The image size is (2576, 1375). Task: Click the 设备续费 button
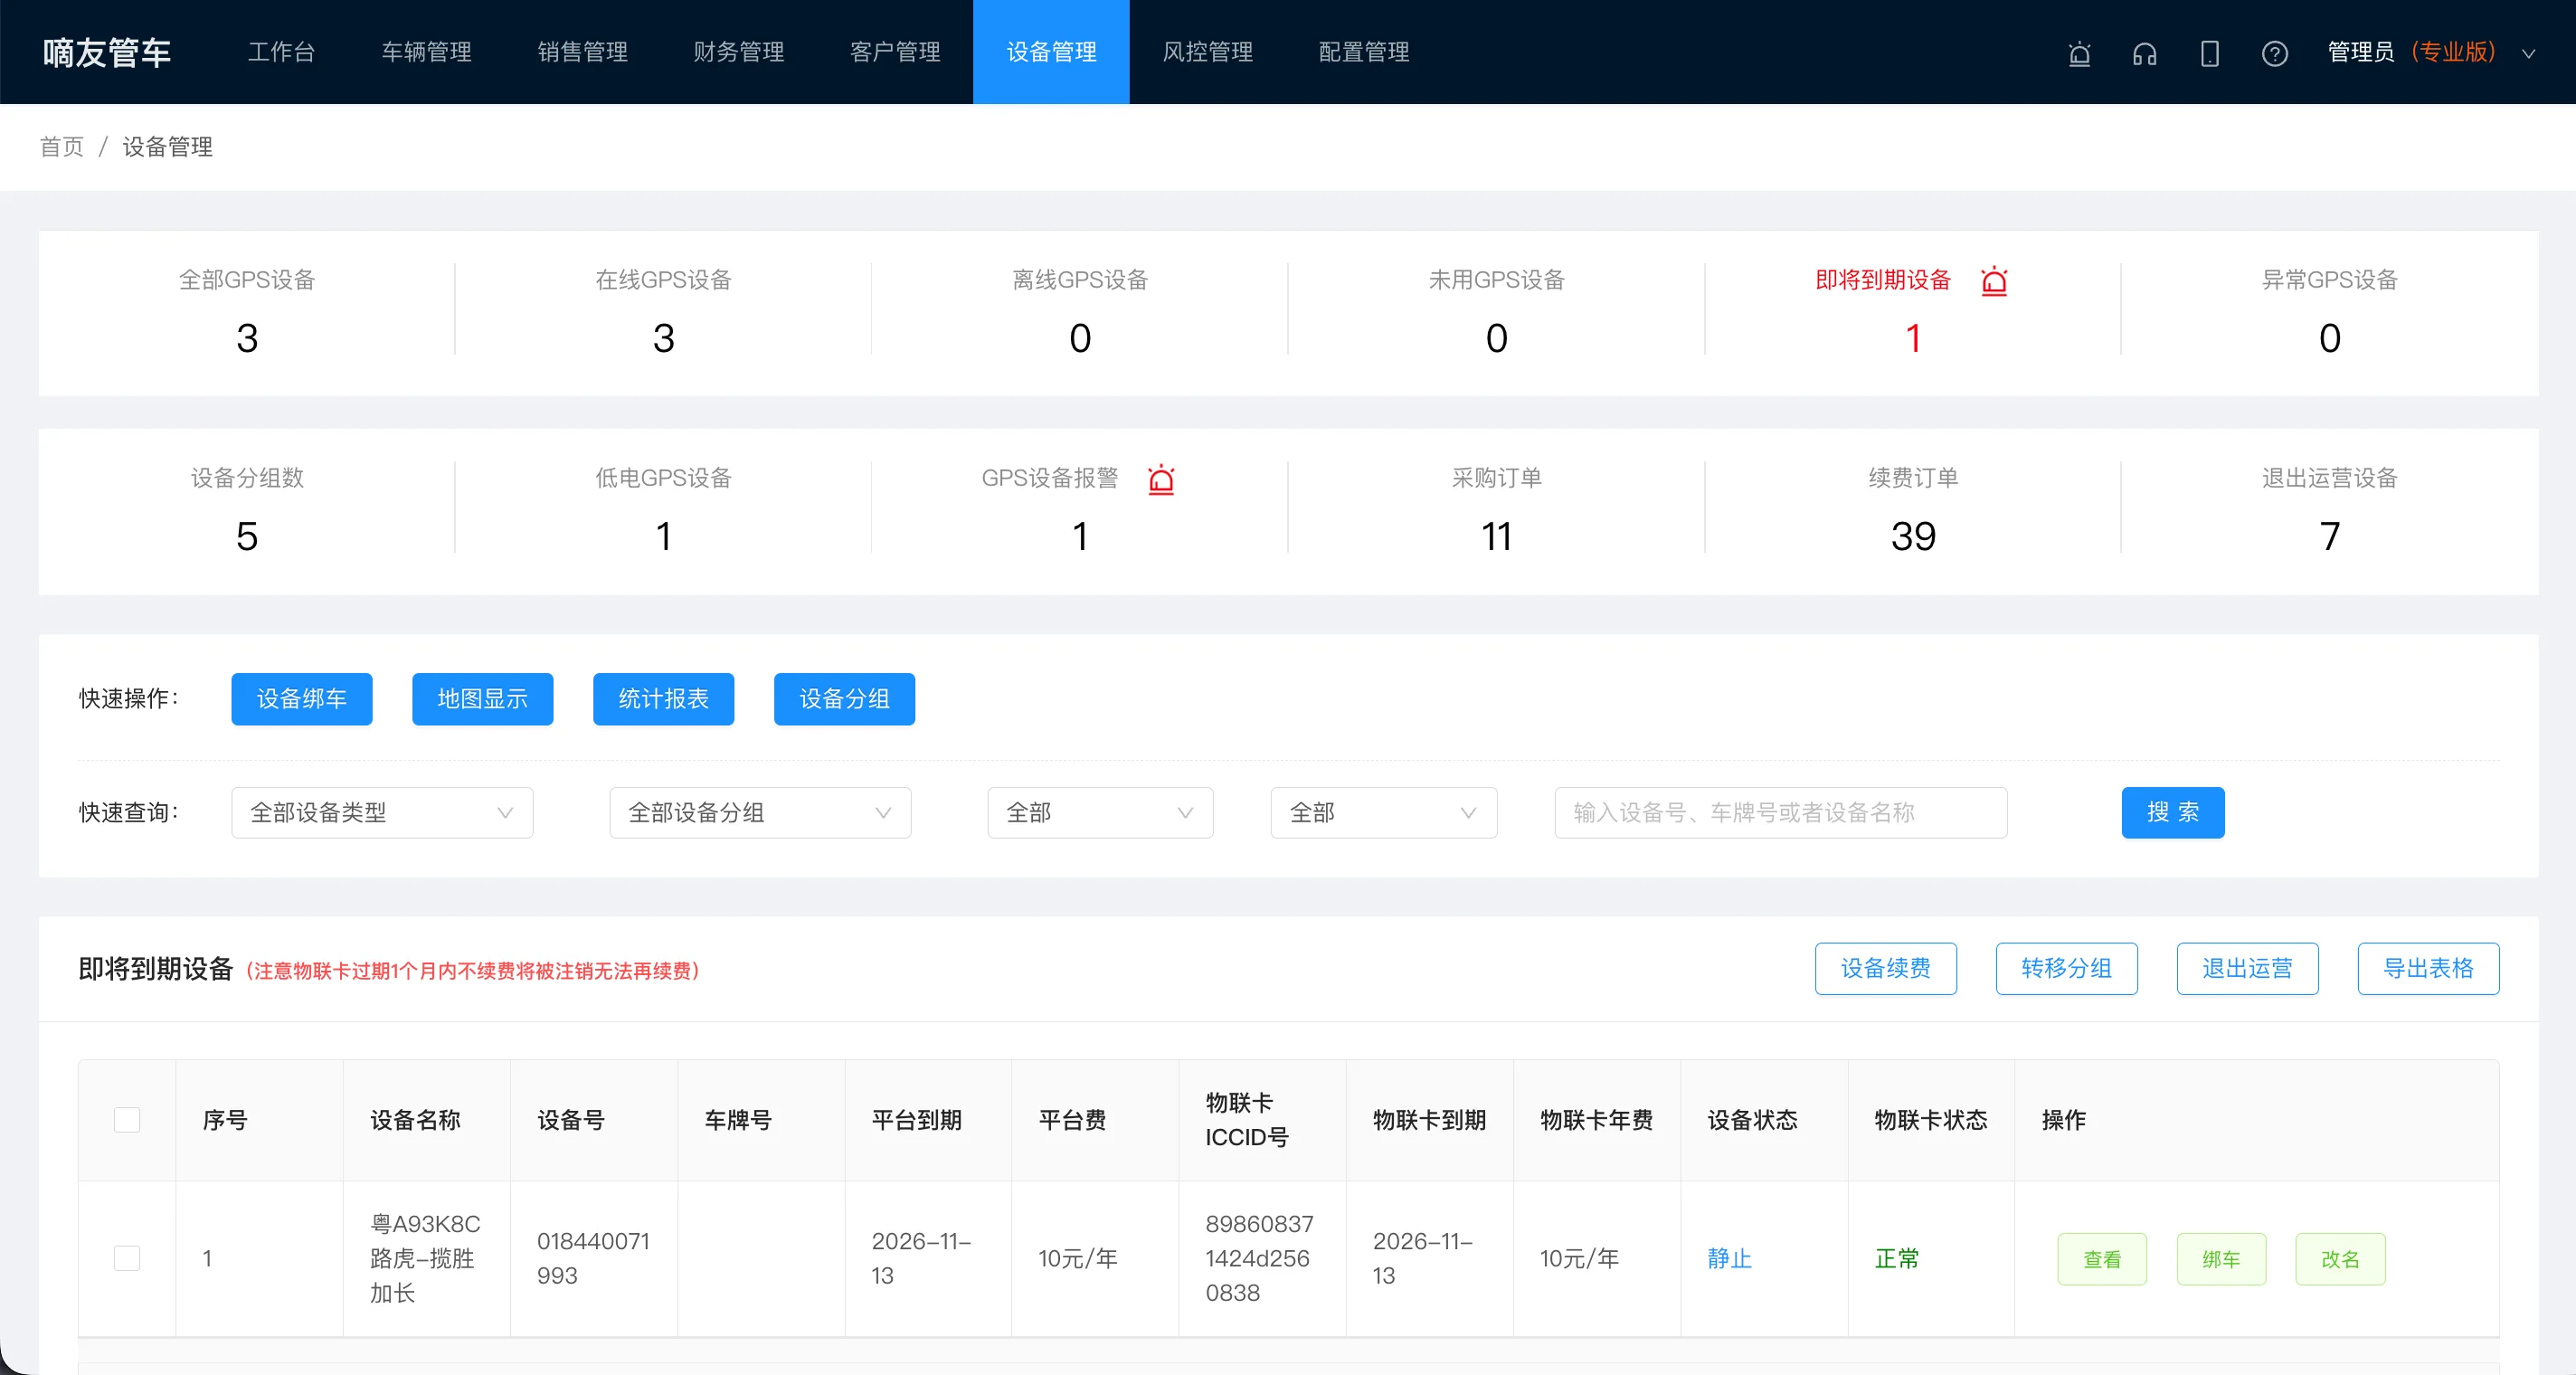(1886, 968)
